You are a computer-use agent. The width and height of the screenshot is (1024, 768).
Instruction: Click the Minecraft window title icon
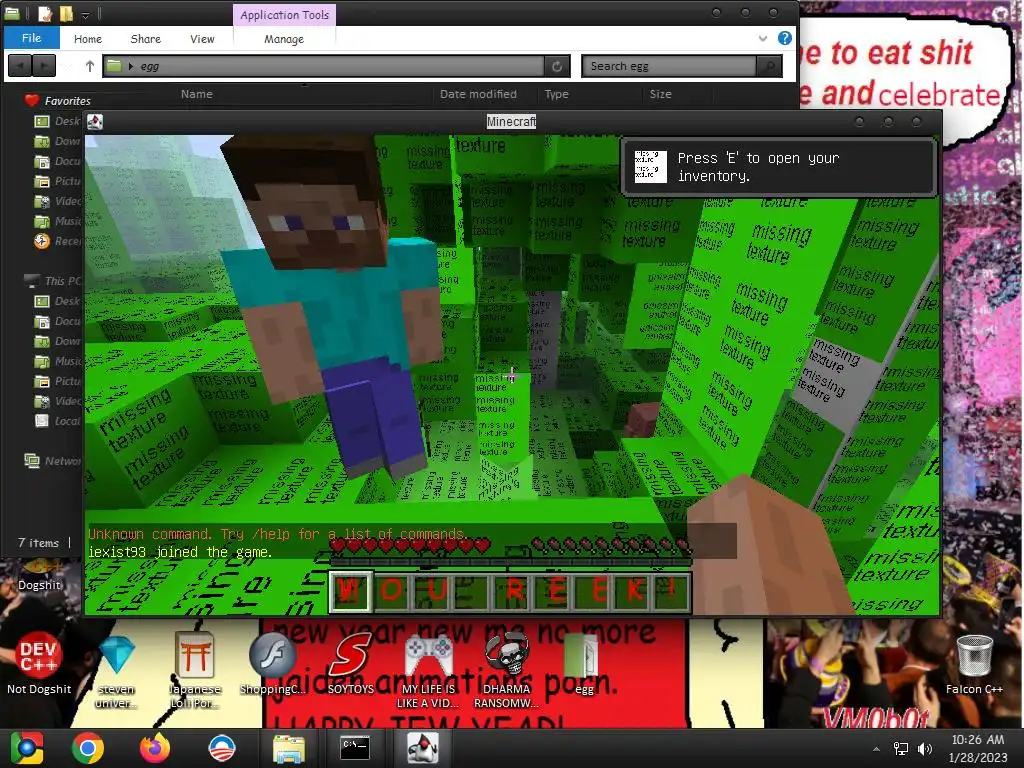(x=95, y=121)
